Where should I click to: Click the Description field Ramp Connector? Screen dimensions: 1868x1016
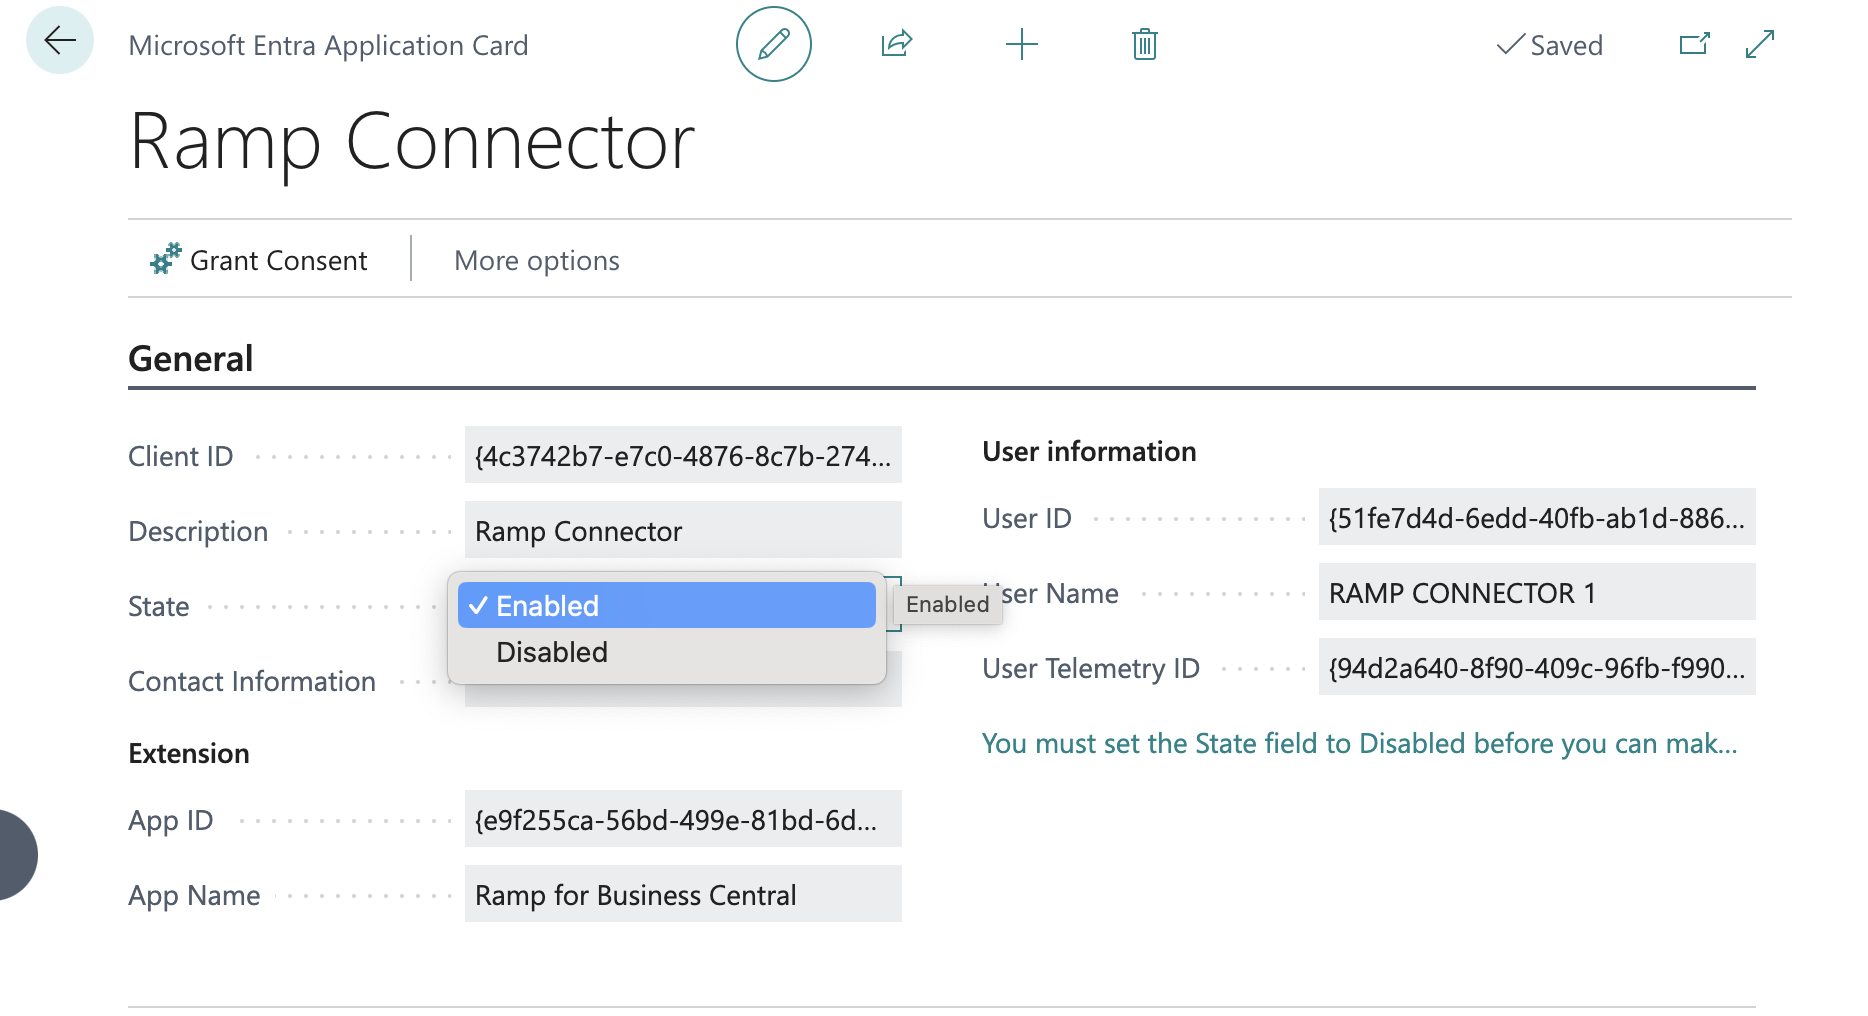[x=683, y=530]
